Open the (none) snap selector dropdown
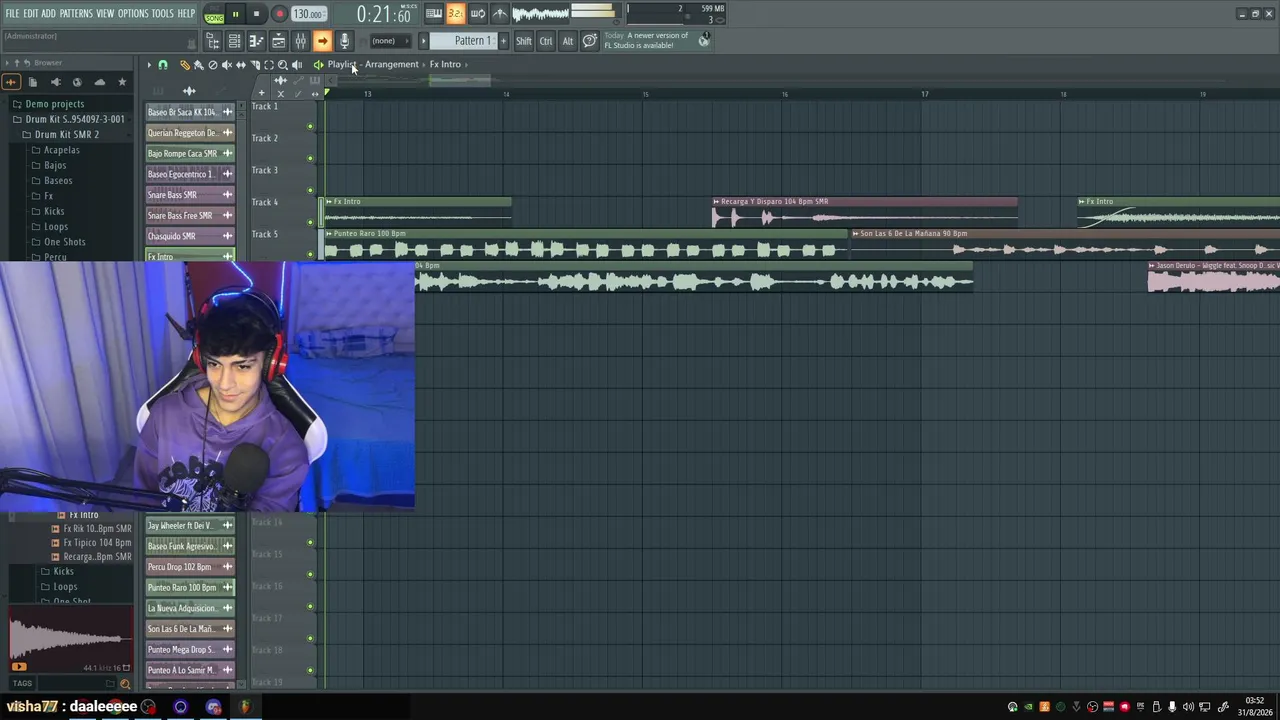This screenshot has width=1280, height=720. (x=393, y=41)
